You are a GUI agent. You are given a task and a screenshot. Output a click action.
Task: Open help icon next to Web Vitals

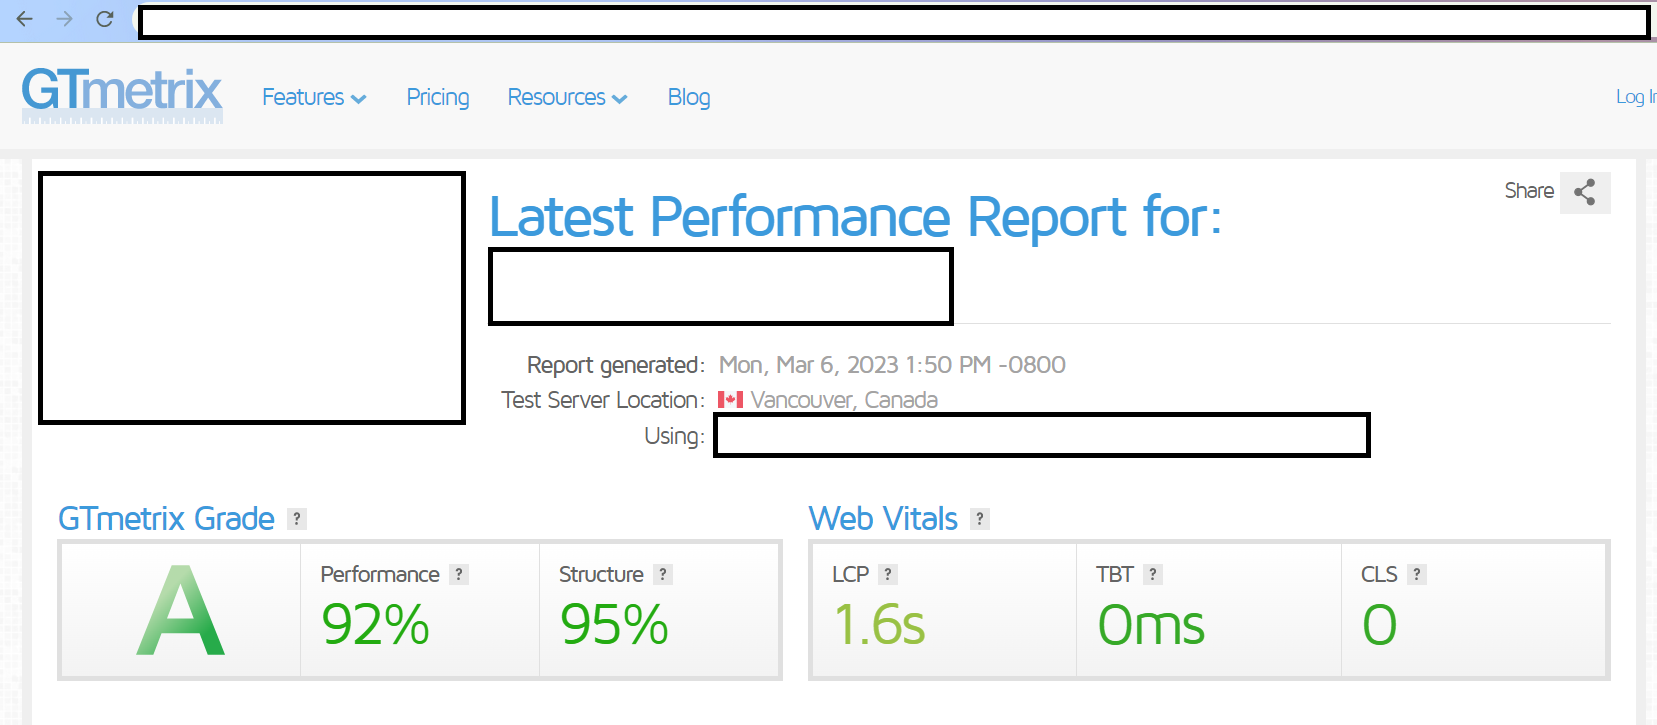point(980,518)
